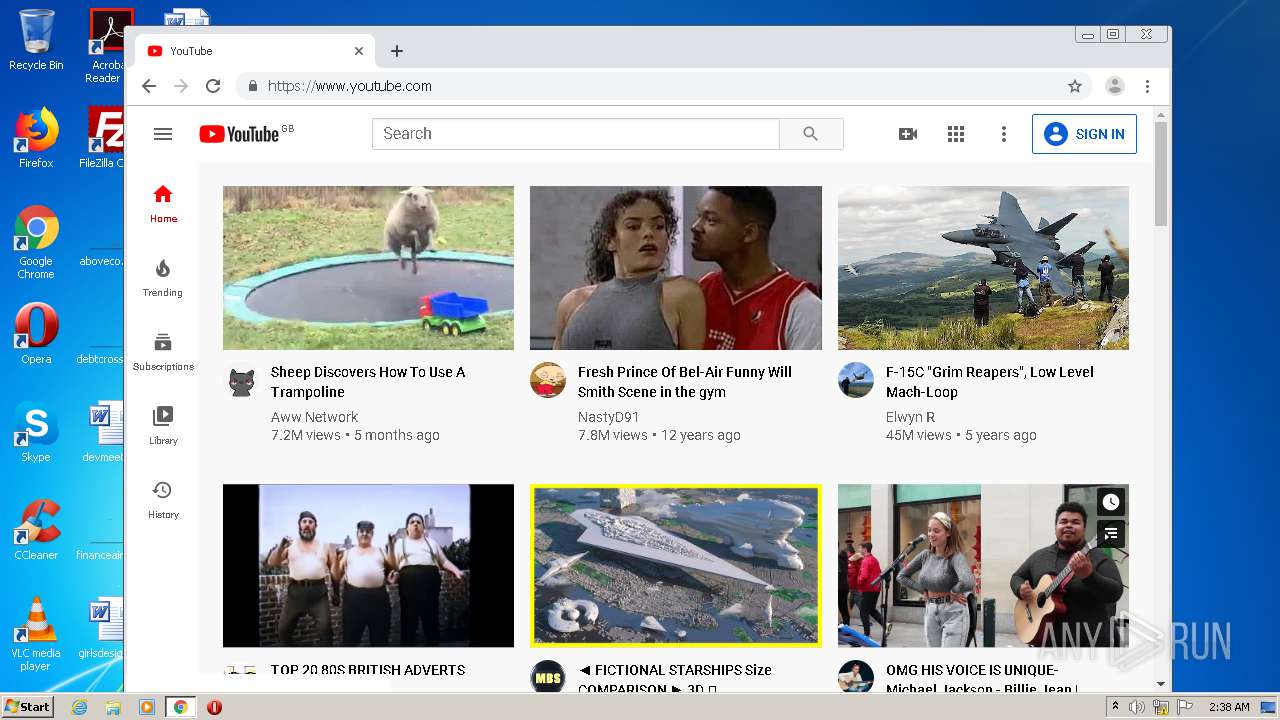
Task: Click the SIGN IN button
Action: pos(1084,134)
